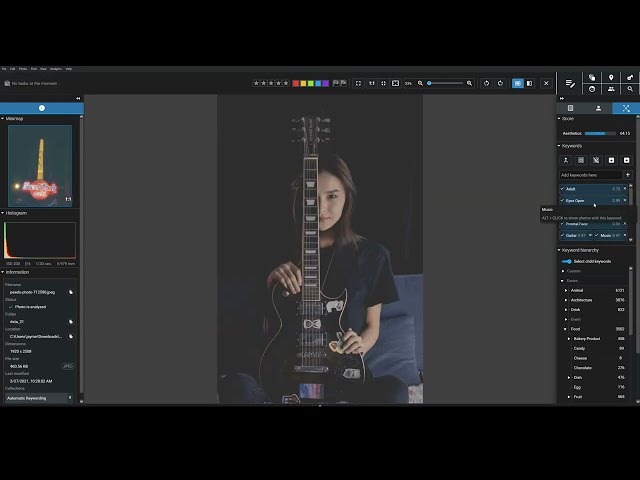Click the zoom slider track
Viewport: 640px width, 480px height.
(x=445, y=83)
